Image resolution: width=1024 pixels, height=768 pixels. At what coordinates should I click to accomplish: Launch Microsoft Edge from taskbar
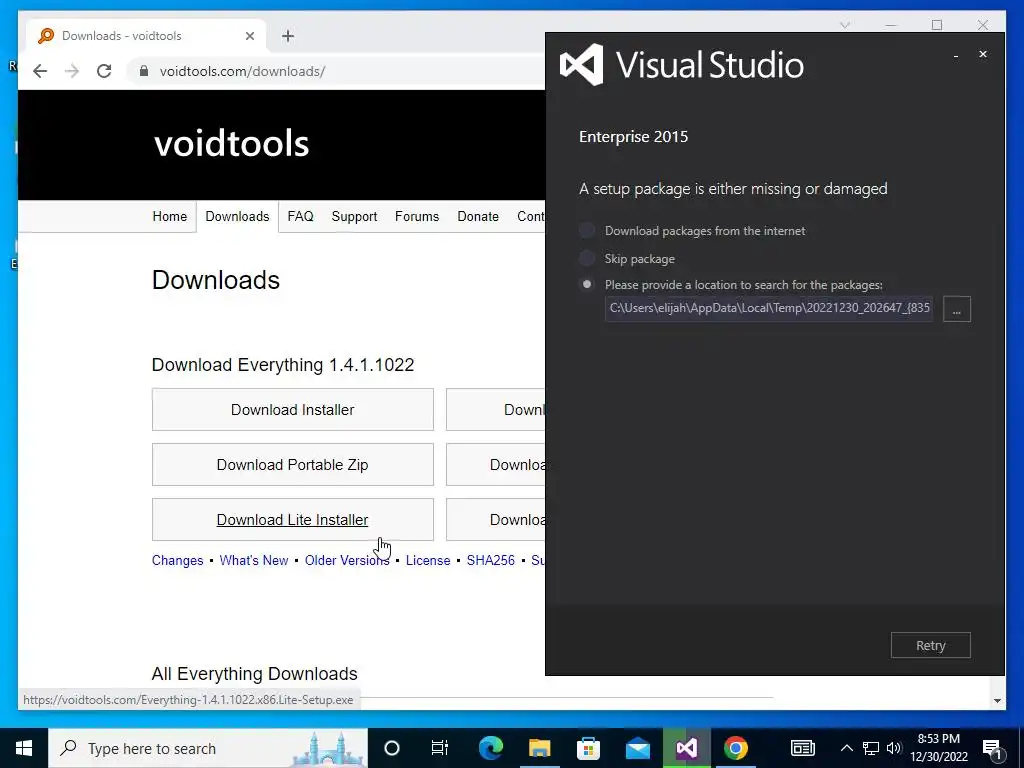[x=490, y=748]
